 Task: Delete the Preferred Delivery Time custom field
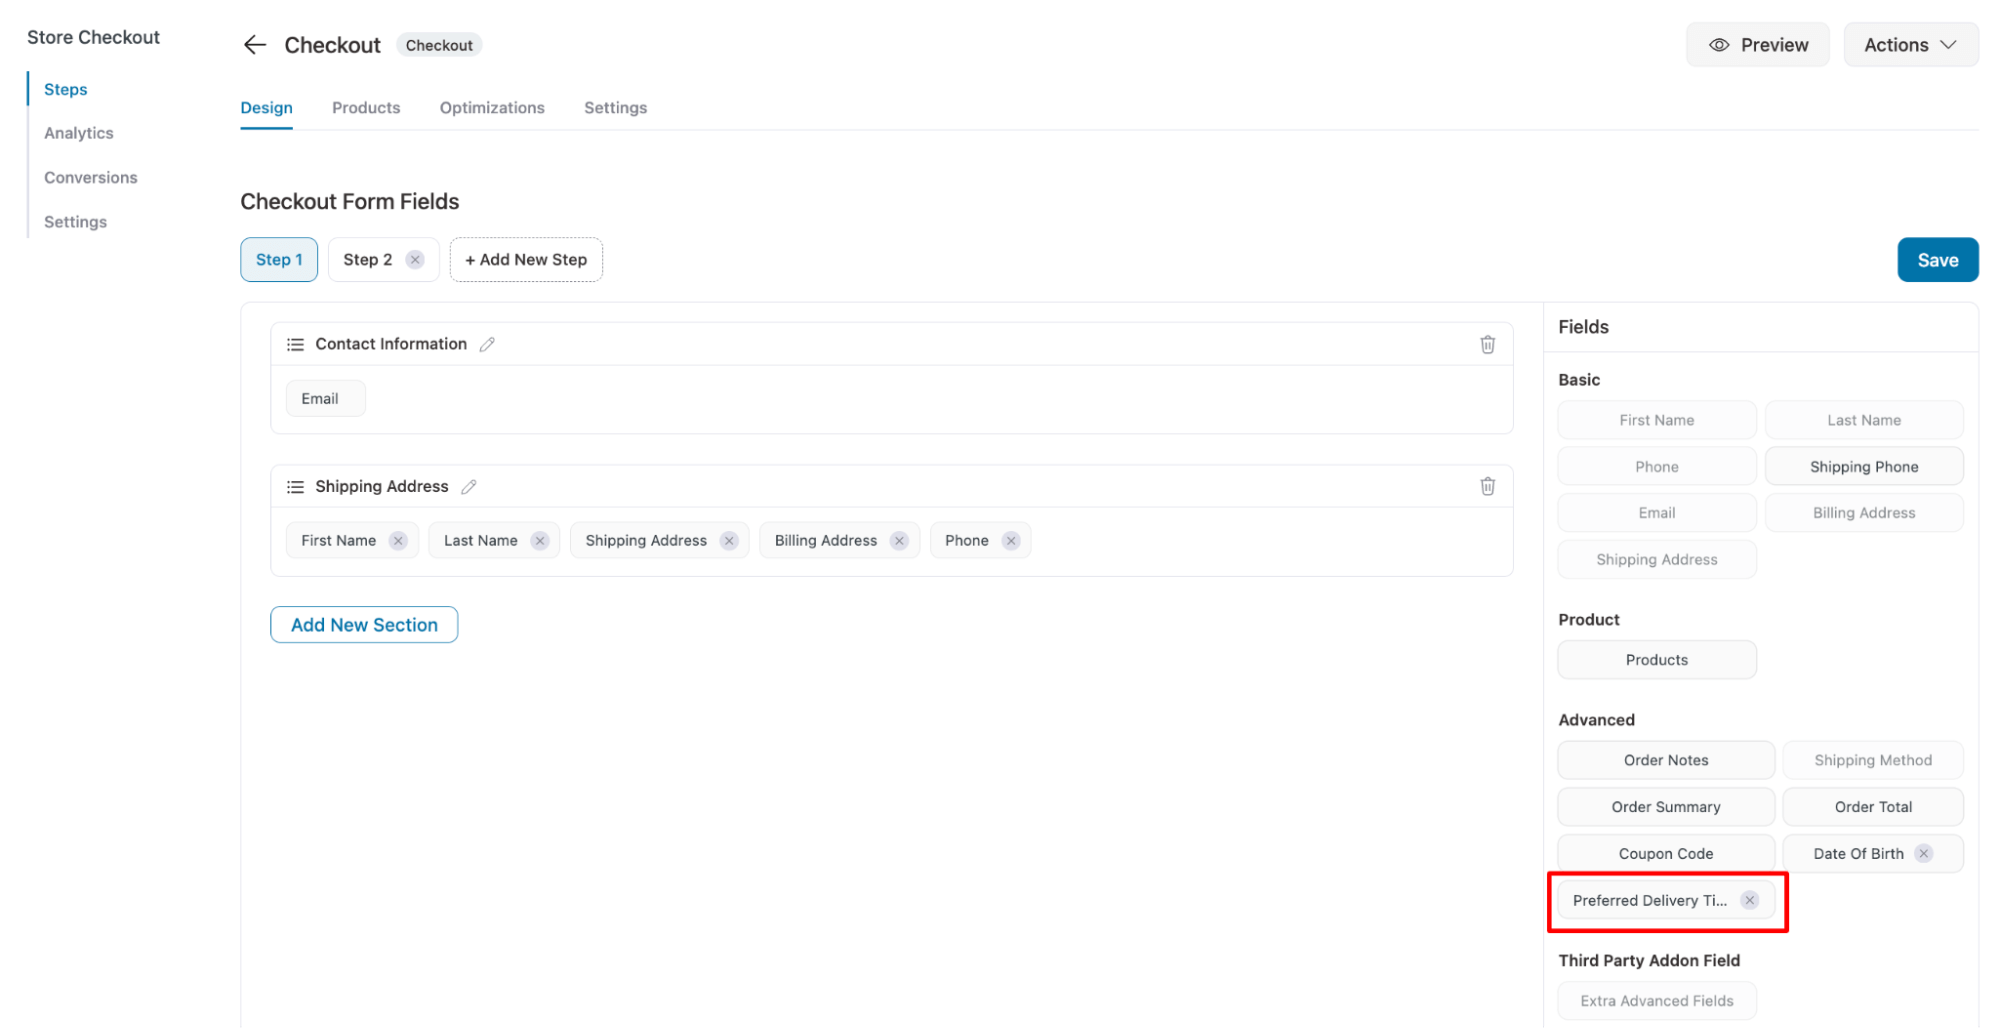pos(1750,900)
